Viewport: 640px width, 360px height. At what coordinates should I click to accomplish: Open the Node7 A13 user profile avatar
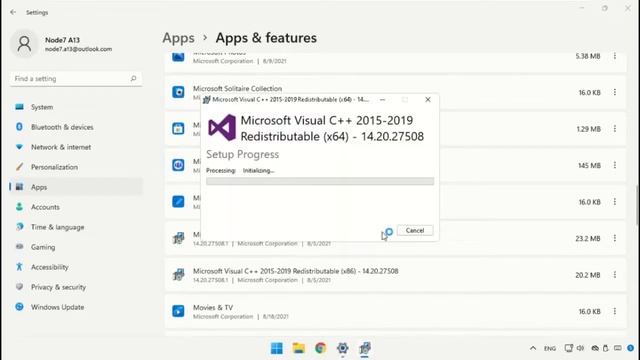[x=24, y=44]
